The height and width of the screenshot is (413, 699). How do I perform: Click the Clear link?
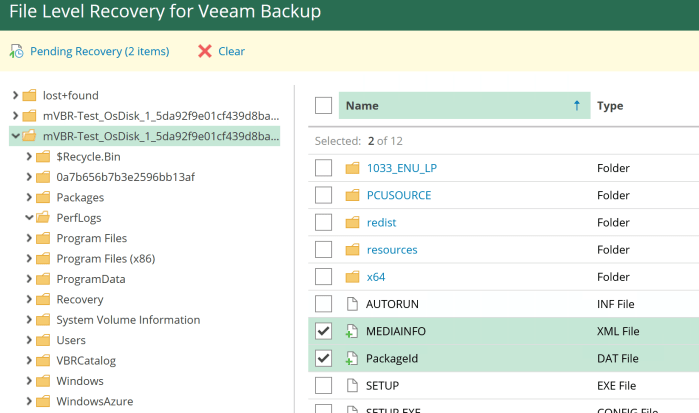point(231,51)
